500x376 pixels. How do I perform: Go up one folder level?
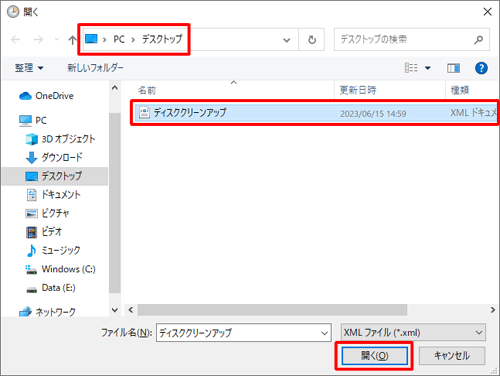pos(72,40)
